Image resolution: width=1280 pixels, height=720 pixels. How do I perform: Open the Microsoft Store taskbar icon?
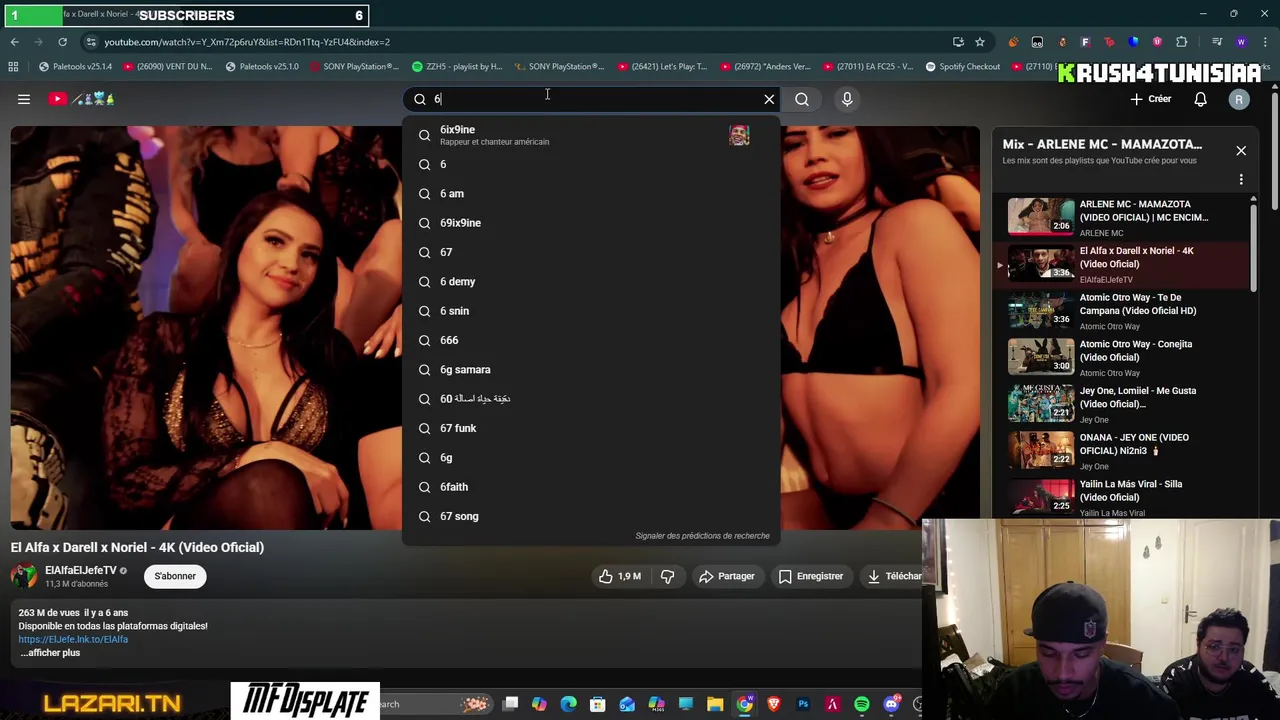tap(598, 704)
